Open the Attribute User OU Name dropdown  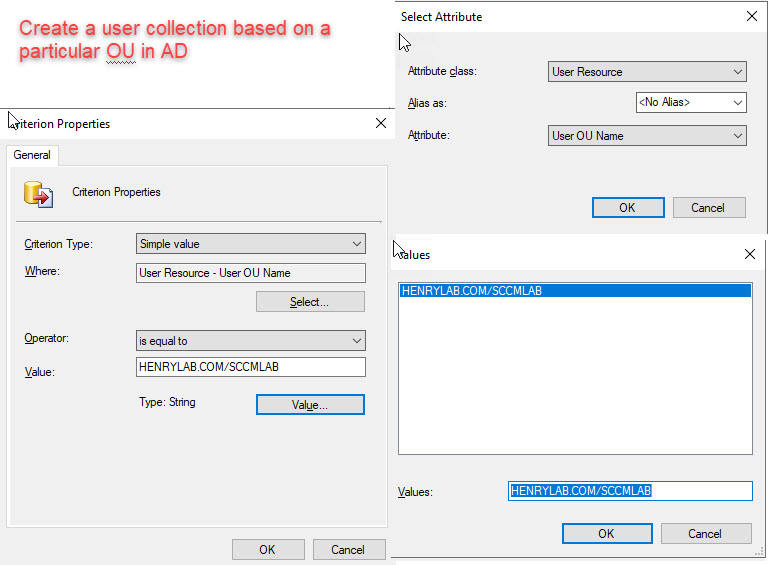648,136
